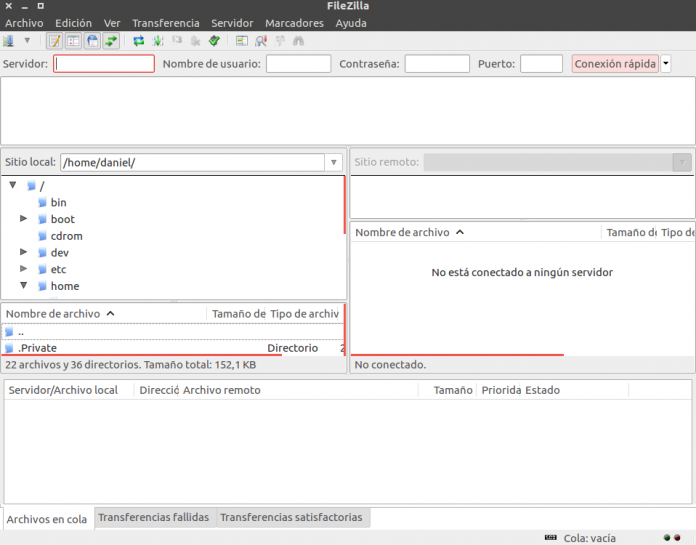
Task: Enable directory comparison from toolbar
Action: [x=261, y=41]
